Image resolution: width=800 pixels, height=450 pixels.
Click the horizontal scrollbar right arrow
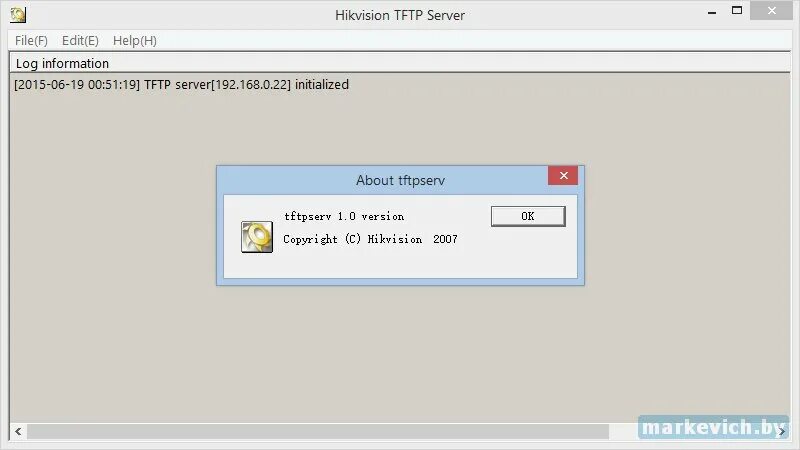782,432
